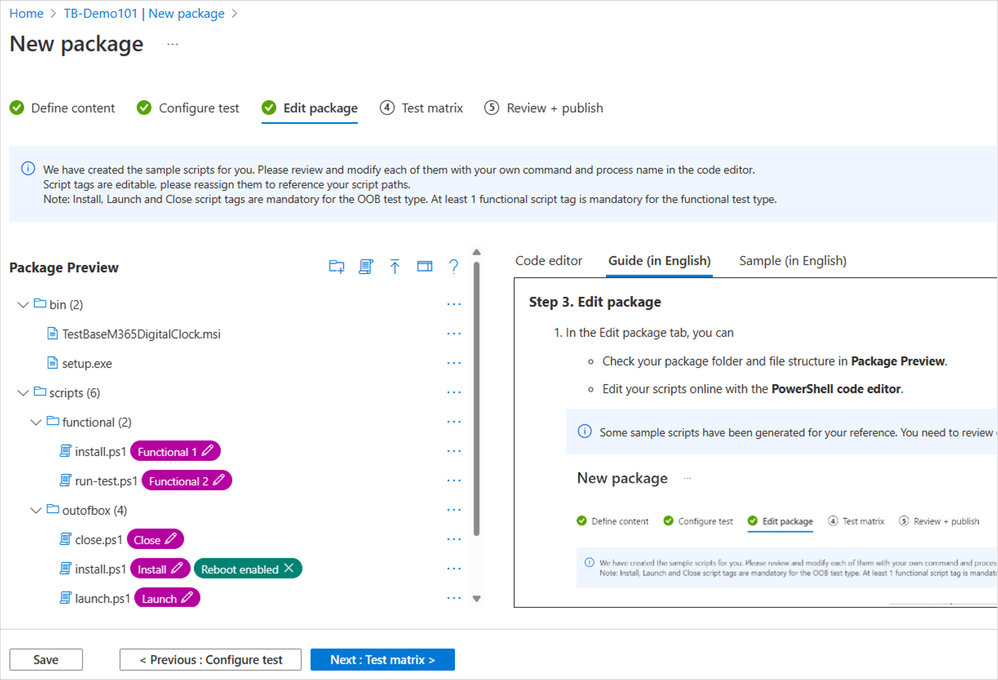Image resolution: width=998 pixels, height=680 pixels.
Task: Open help question mark icon in Package Preview
Action: click(453, 267)
